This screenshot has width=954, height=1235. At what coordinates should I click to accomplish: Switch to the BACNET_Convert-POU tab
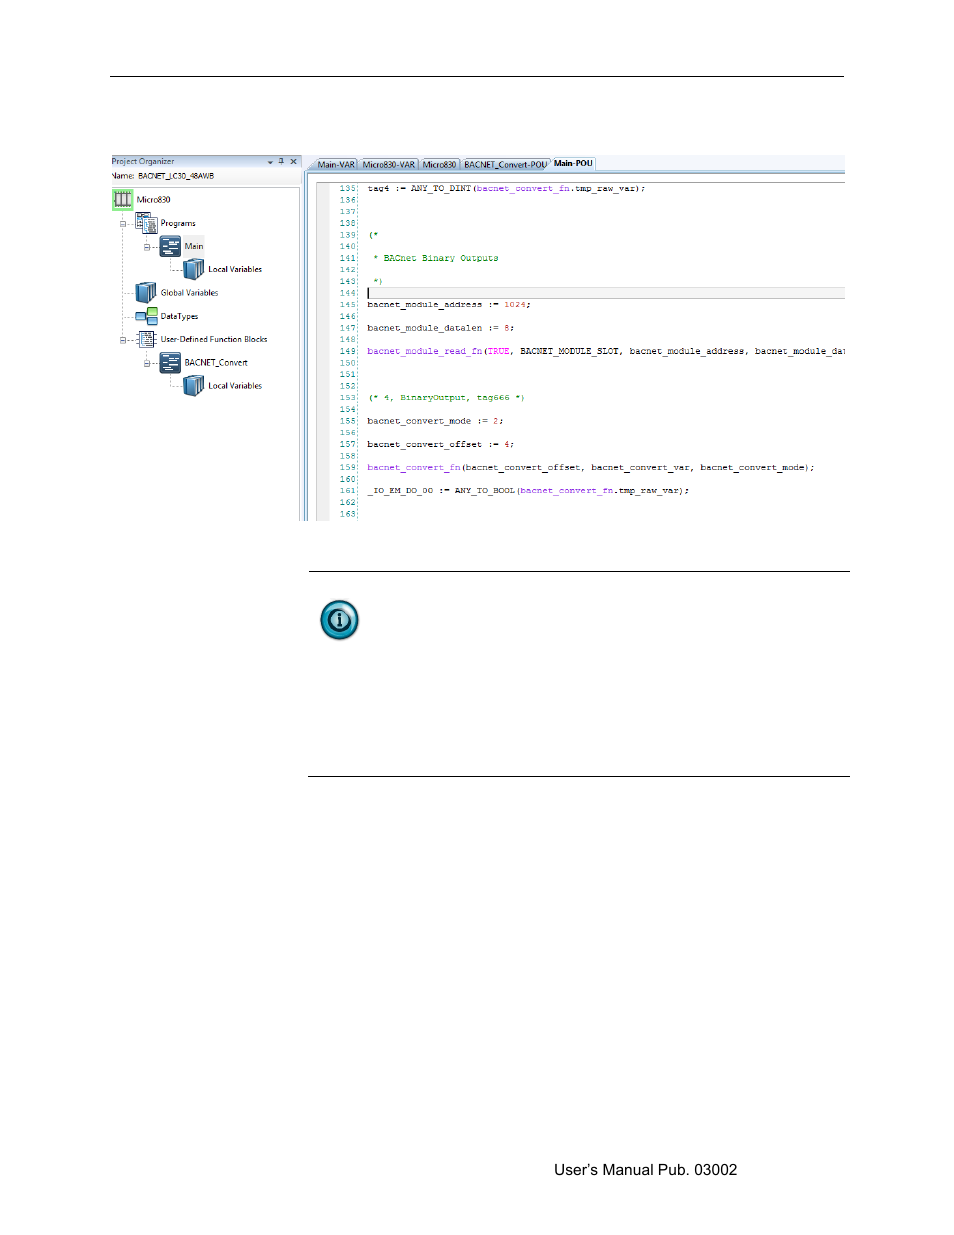pyautogui.click(x=505, y=164)
